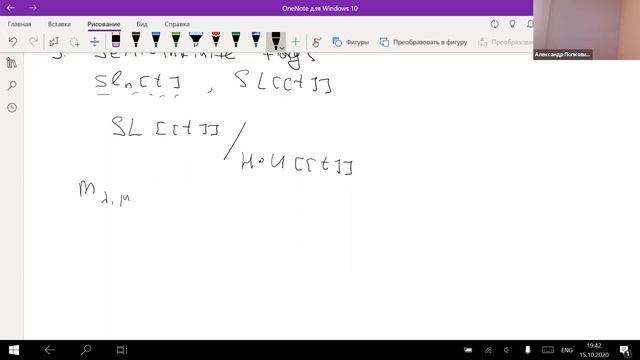Redo the last action
The width and height of the screenshot is (640, 360).
tap(33, 42)
